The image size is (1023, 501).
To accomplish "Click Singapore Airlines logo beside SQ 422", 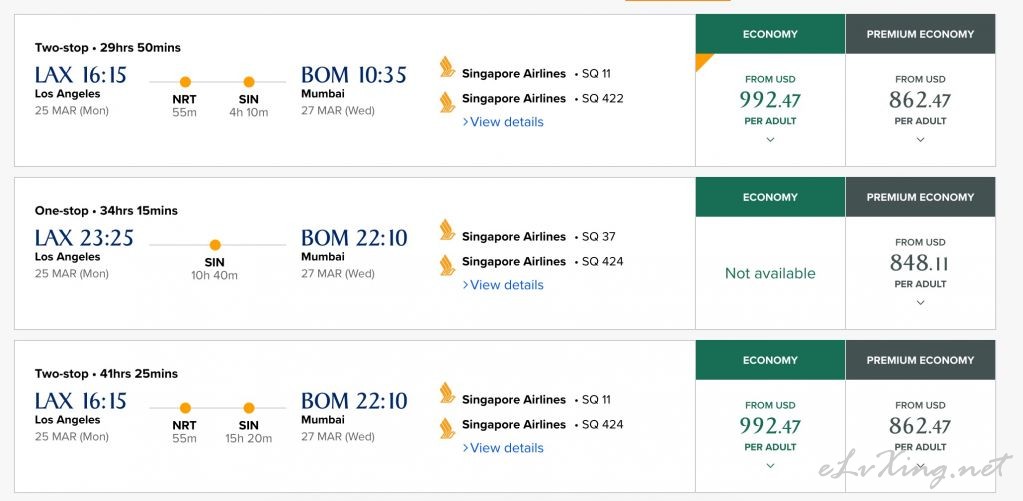I will [x=447, y=102].
